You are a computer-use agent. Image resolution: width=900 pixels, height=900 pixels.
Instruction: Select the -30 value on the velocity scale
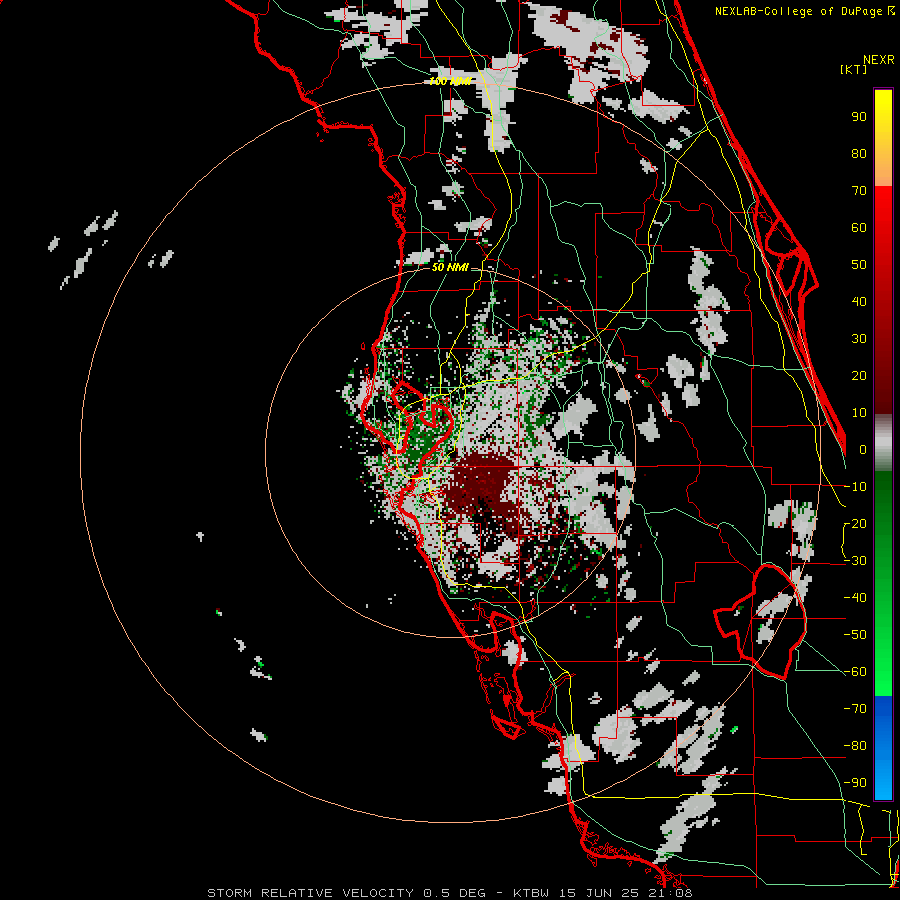(x=855, y=561)
